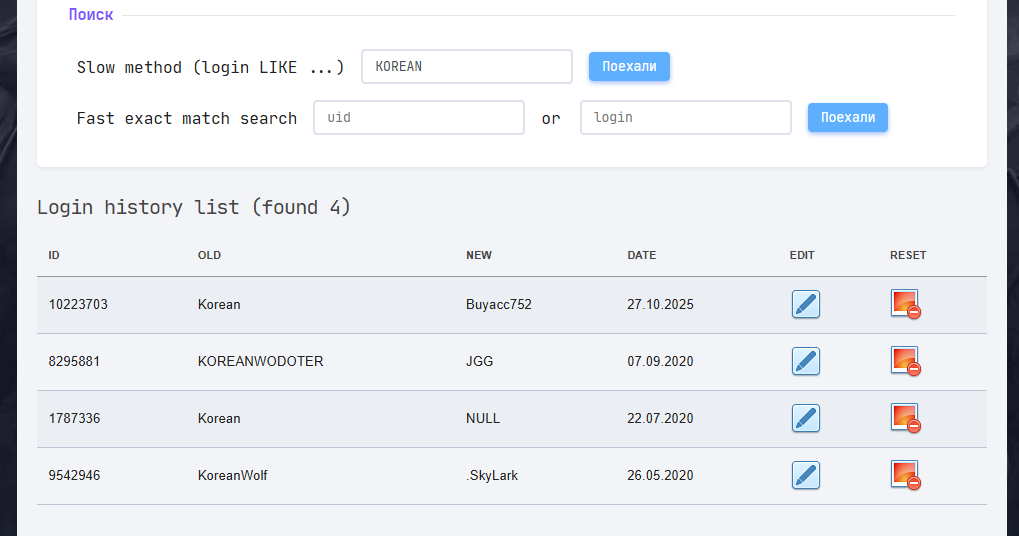Focus the login exact match input
The image size is (1019, 536).
click(685, 117)
